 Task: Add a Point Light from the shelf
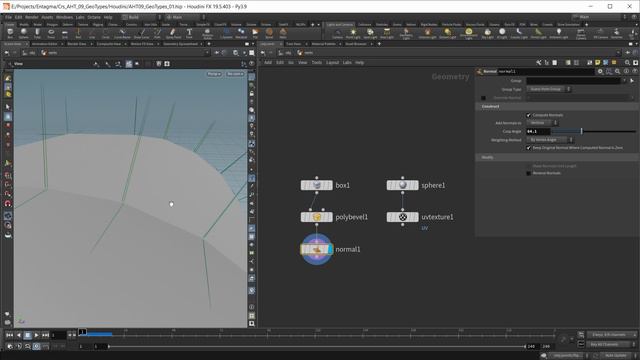(353, 33)
